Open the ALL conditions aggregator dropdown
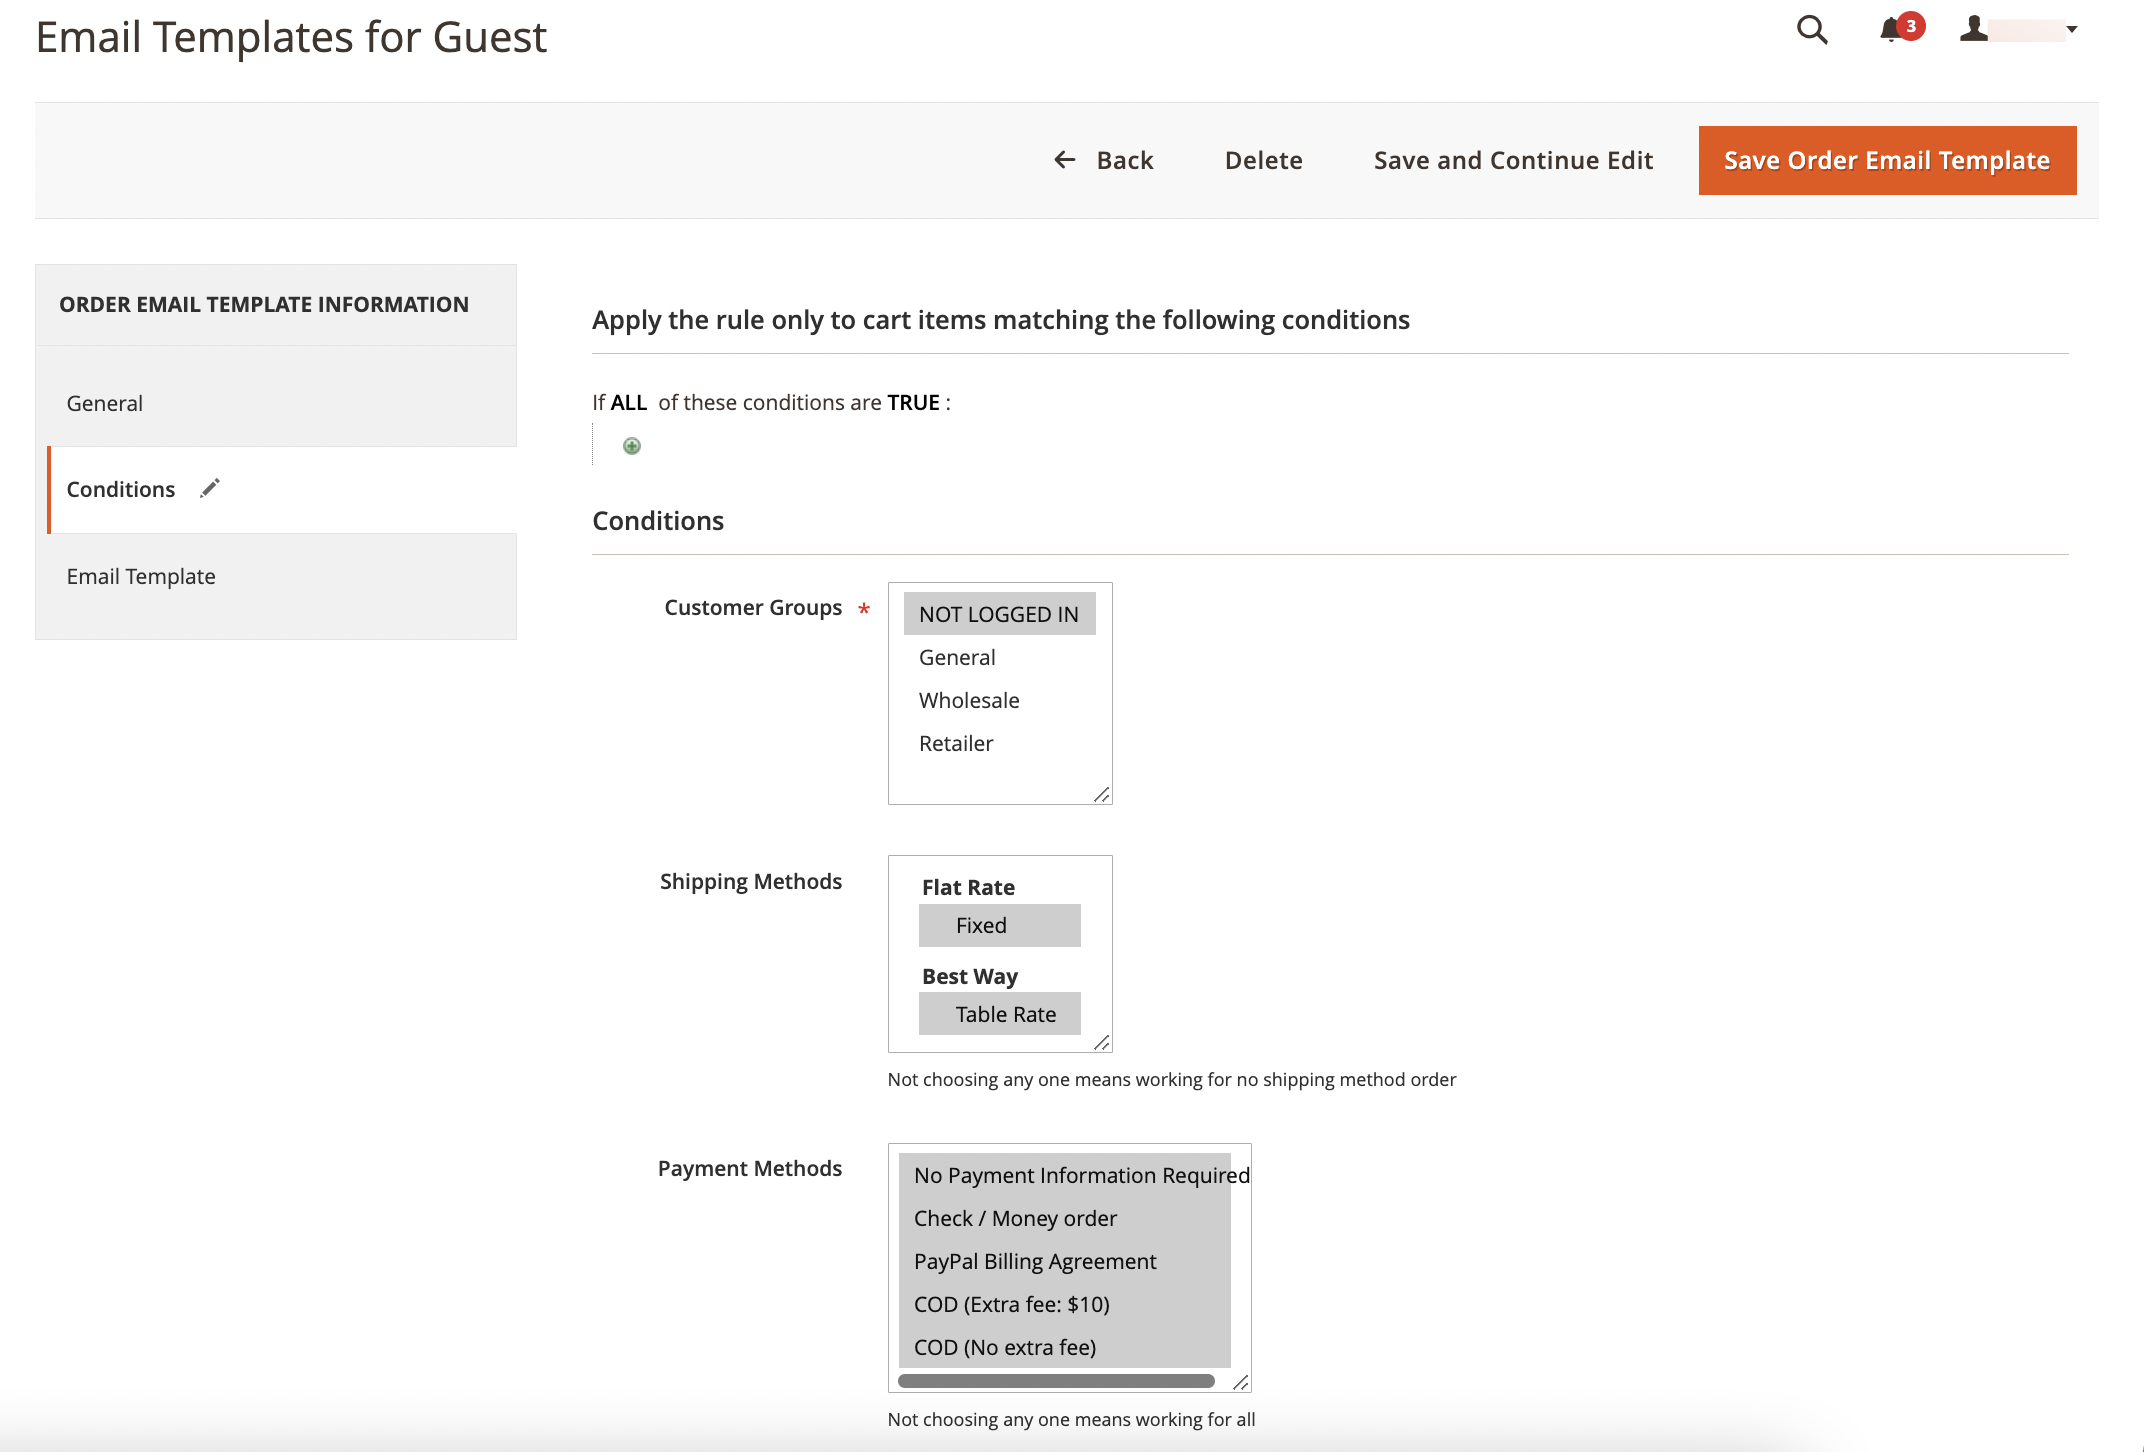The image size is (2144, 1452). click(x=628, y=402)
